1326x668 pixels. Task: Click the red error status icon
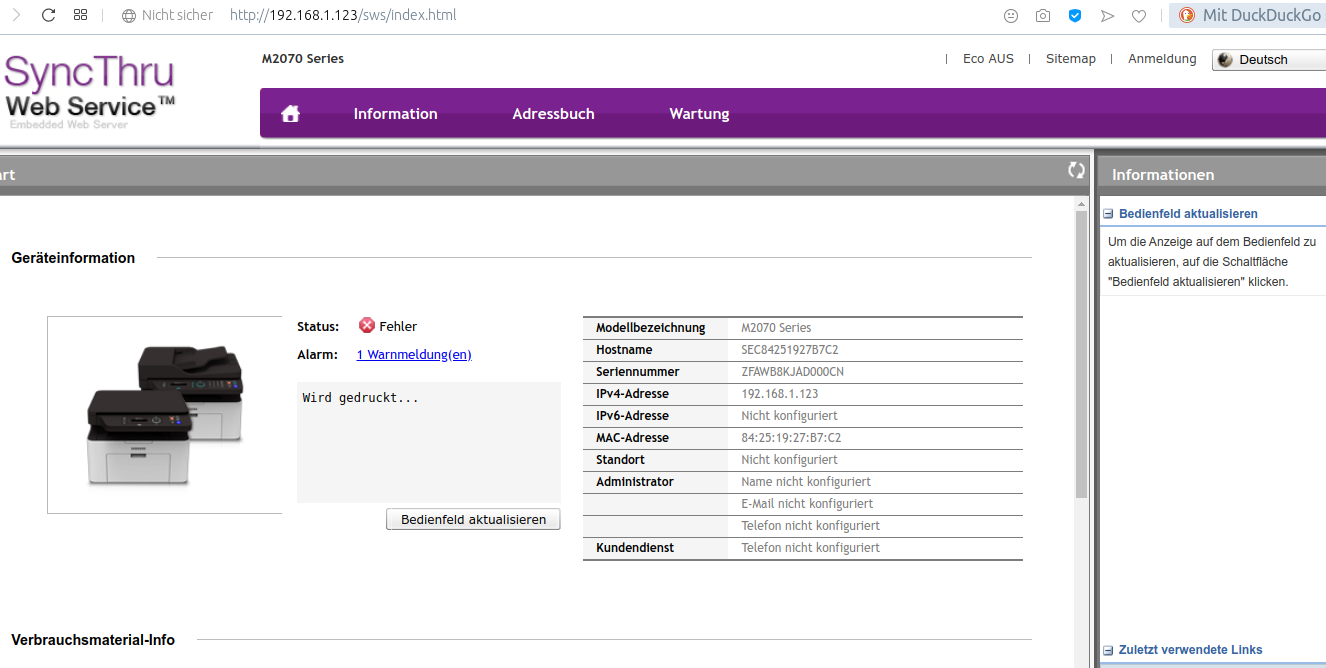[x=367, y=326]
